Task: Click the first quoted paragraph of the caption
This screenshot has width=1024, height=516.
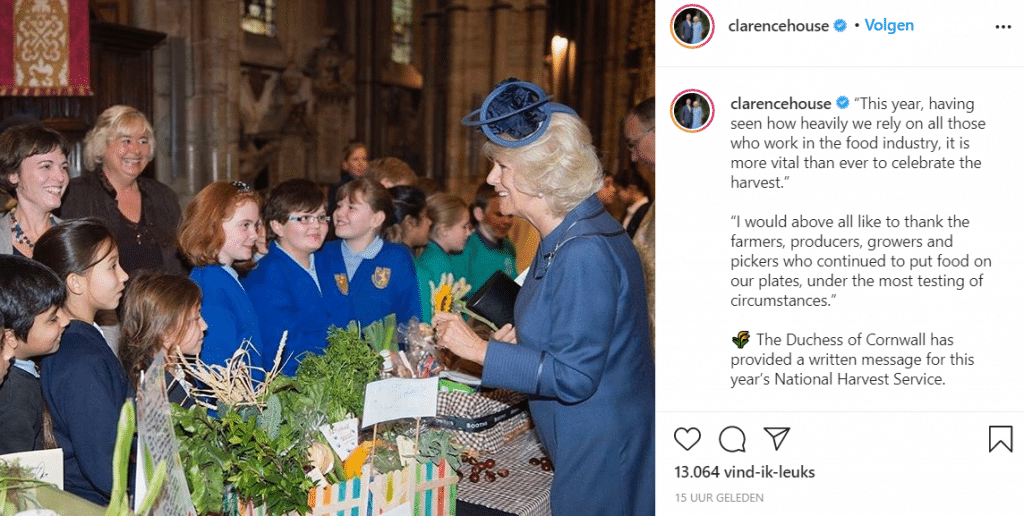Action: pyautogui.click(x=858, y=143)
